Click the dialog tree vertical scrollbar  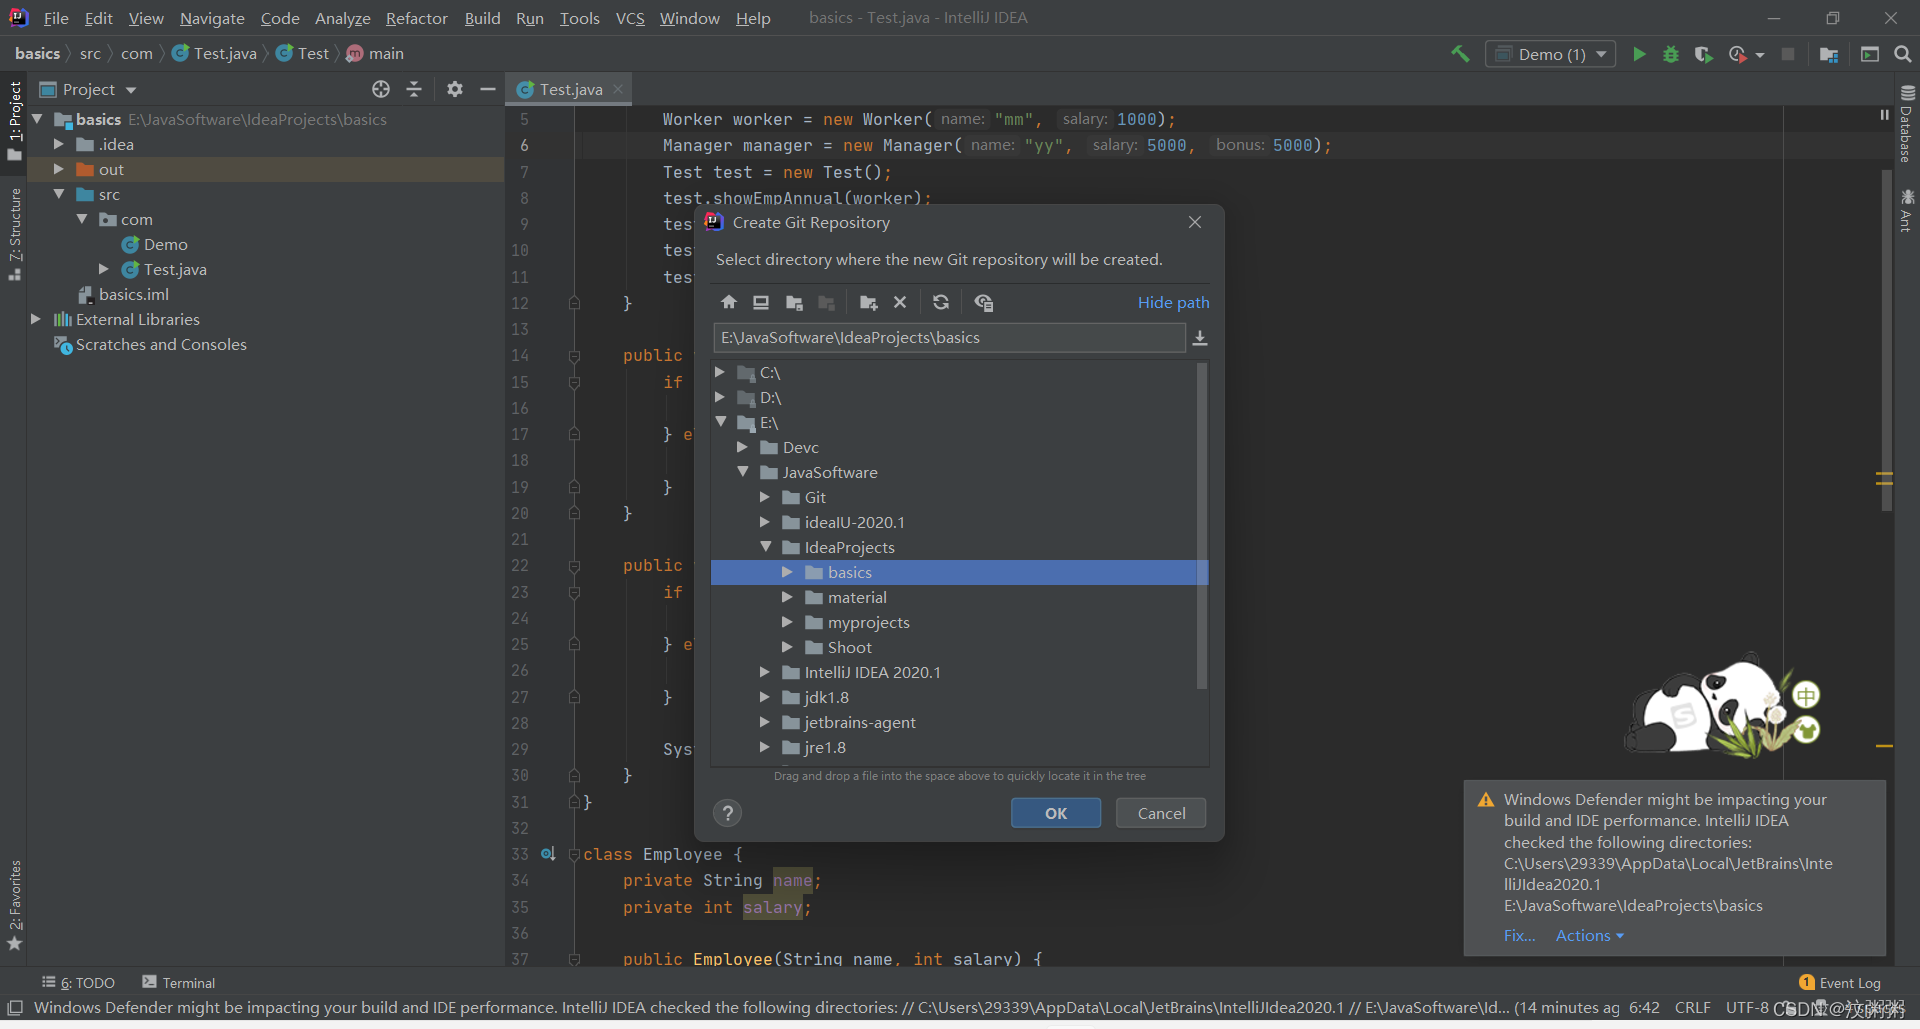coord(1202,525)
